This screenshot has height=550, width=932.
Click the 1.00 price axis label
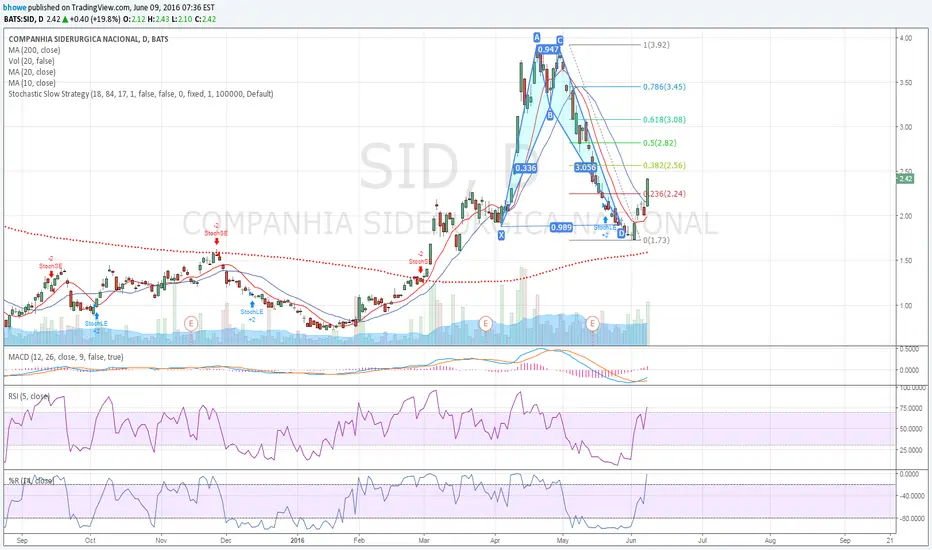point(905,306)
